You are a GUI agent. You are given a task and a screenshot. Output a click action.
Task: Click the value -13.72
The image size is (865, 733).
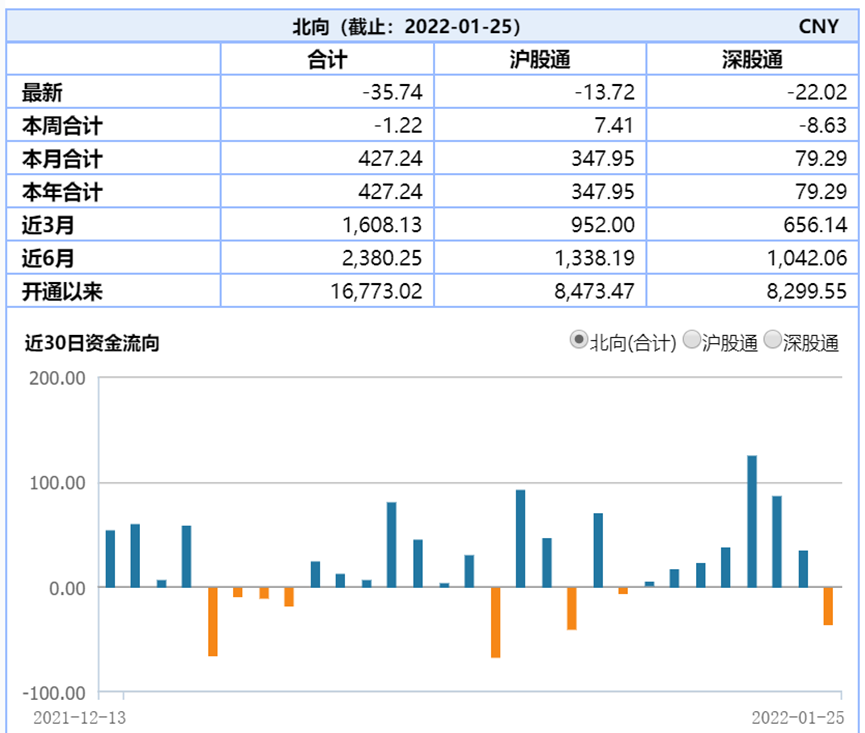[605, 92]
